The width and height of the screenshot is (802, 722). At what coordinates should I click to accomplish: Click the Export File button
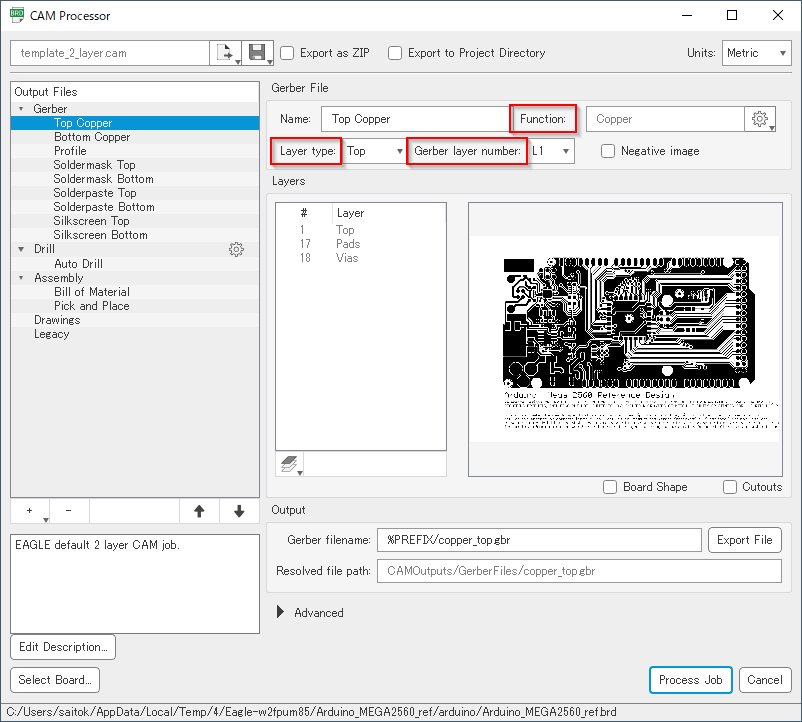(744, 540)
